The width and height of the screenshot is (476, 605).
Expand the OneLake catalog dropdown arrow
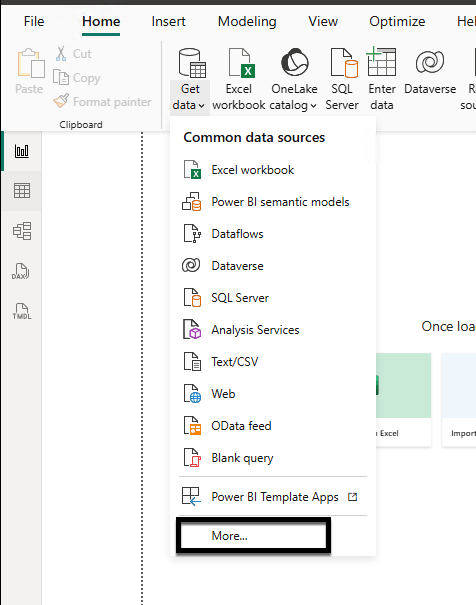pyautogui.click(x=313, y=106)
